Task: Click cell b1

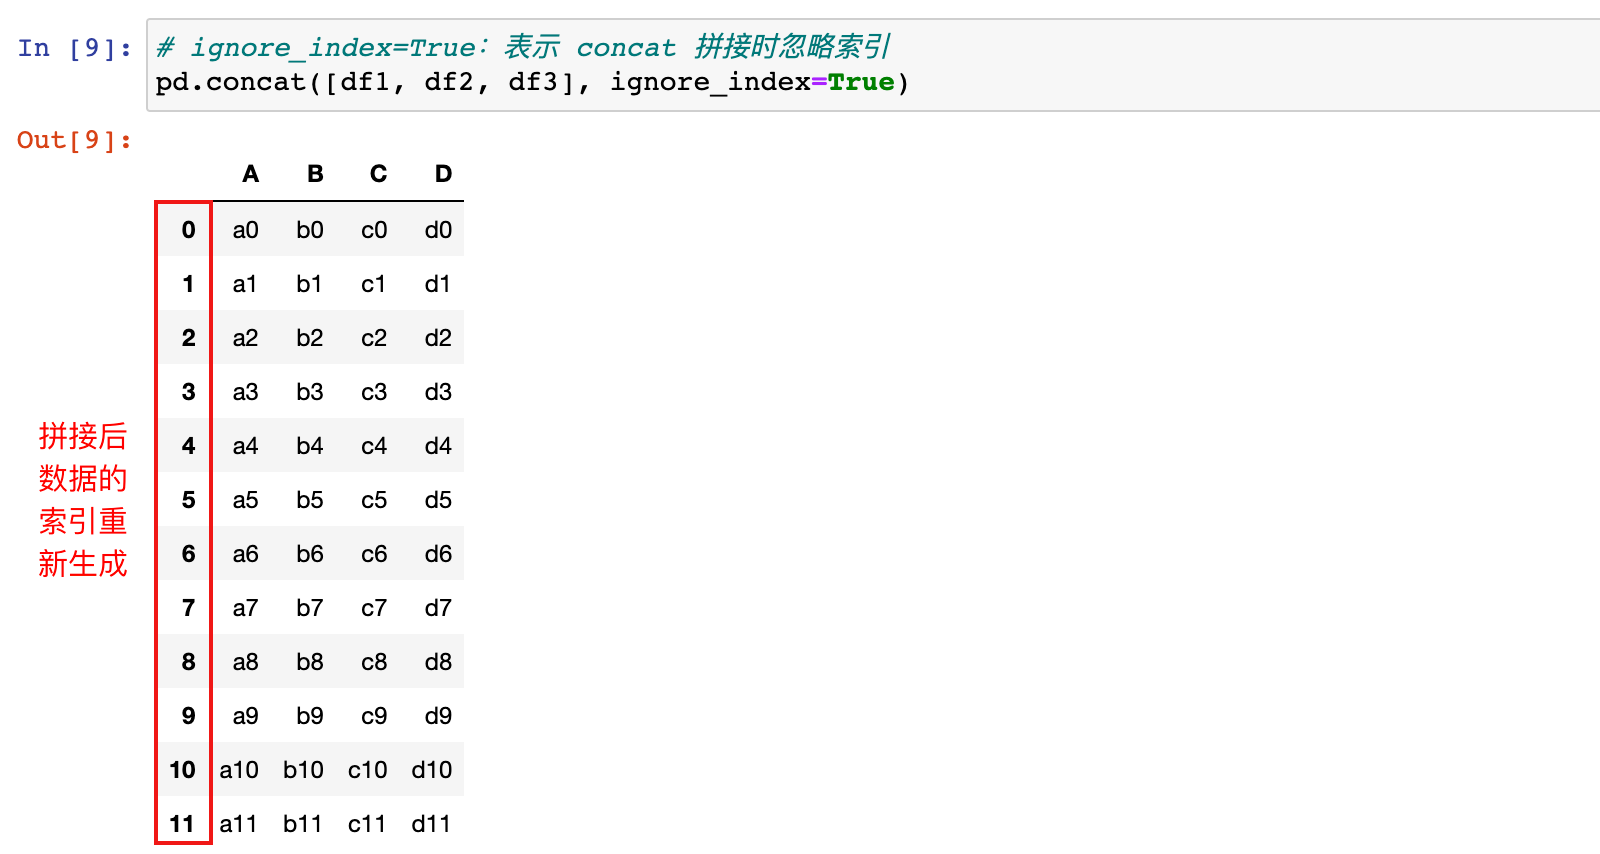Action: pyautogui.click(x=310, y=284)
